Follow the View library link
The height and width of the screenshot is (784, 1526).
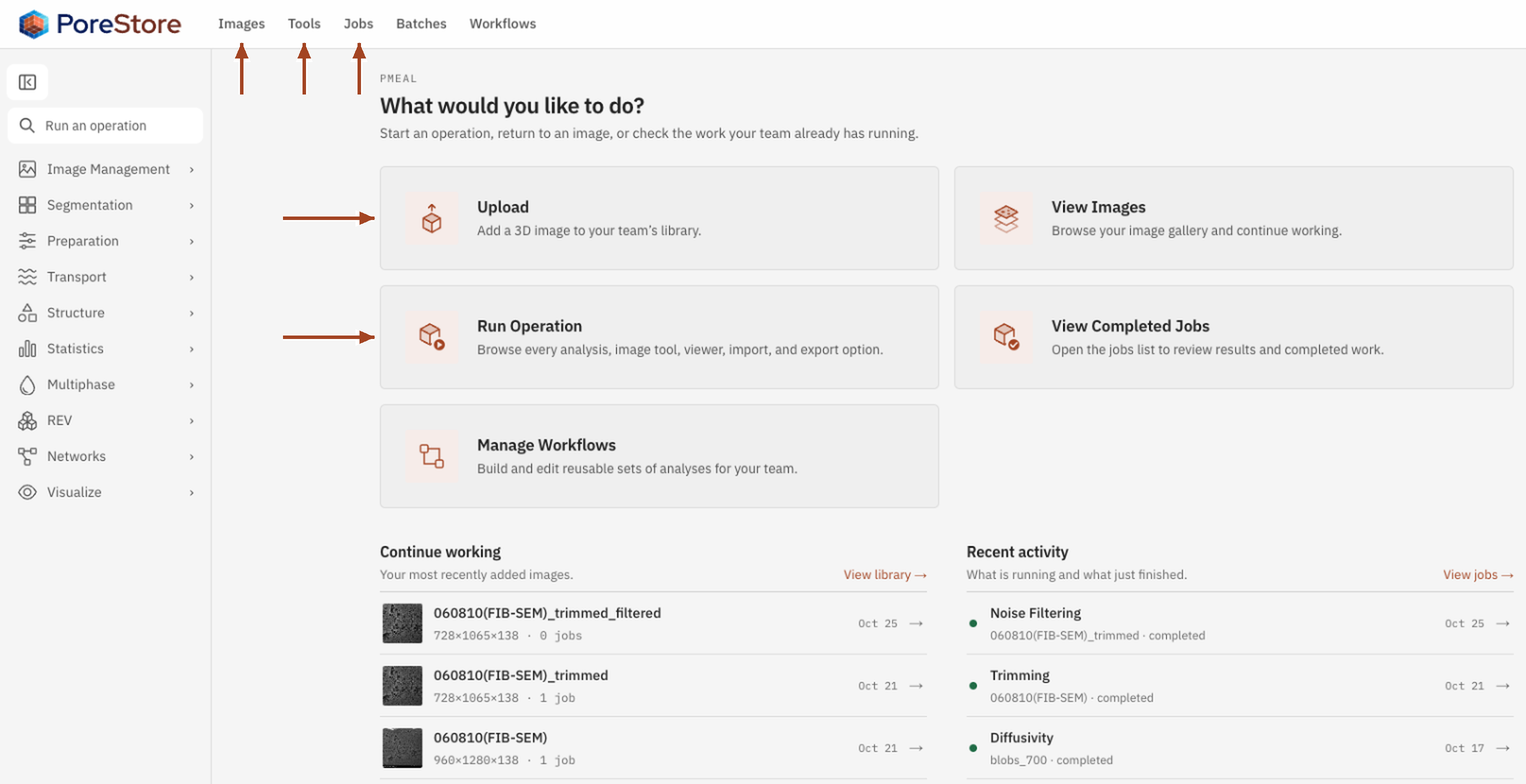885,575
